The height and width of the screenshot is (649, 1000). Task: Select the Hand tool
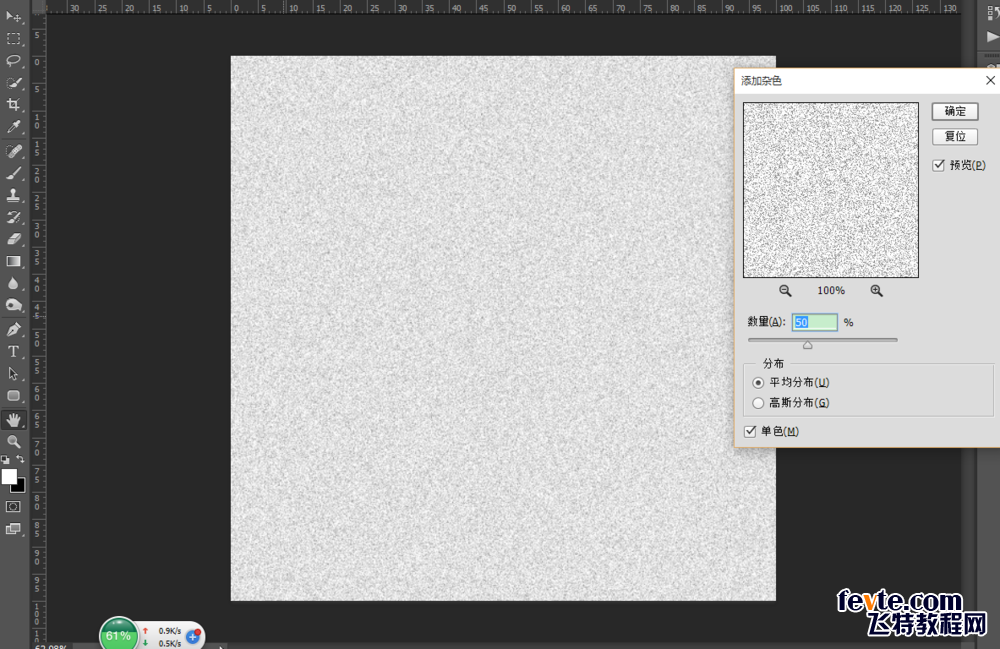13,420
